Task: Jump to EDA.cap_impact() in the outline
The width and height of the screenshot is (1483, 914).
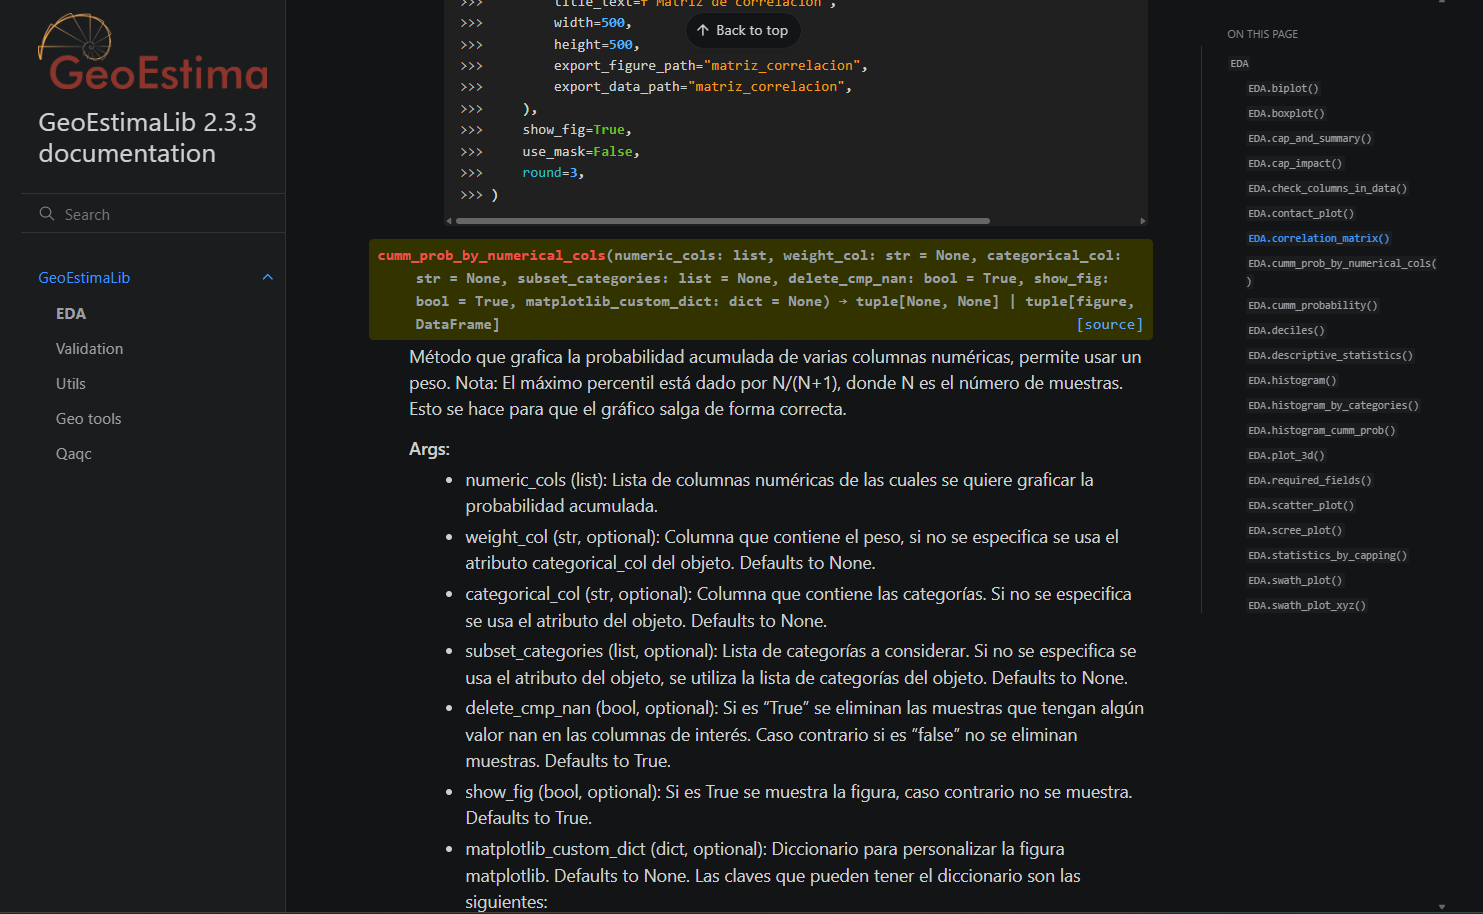Action: coord(1295,163)
